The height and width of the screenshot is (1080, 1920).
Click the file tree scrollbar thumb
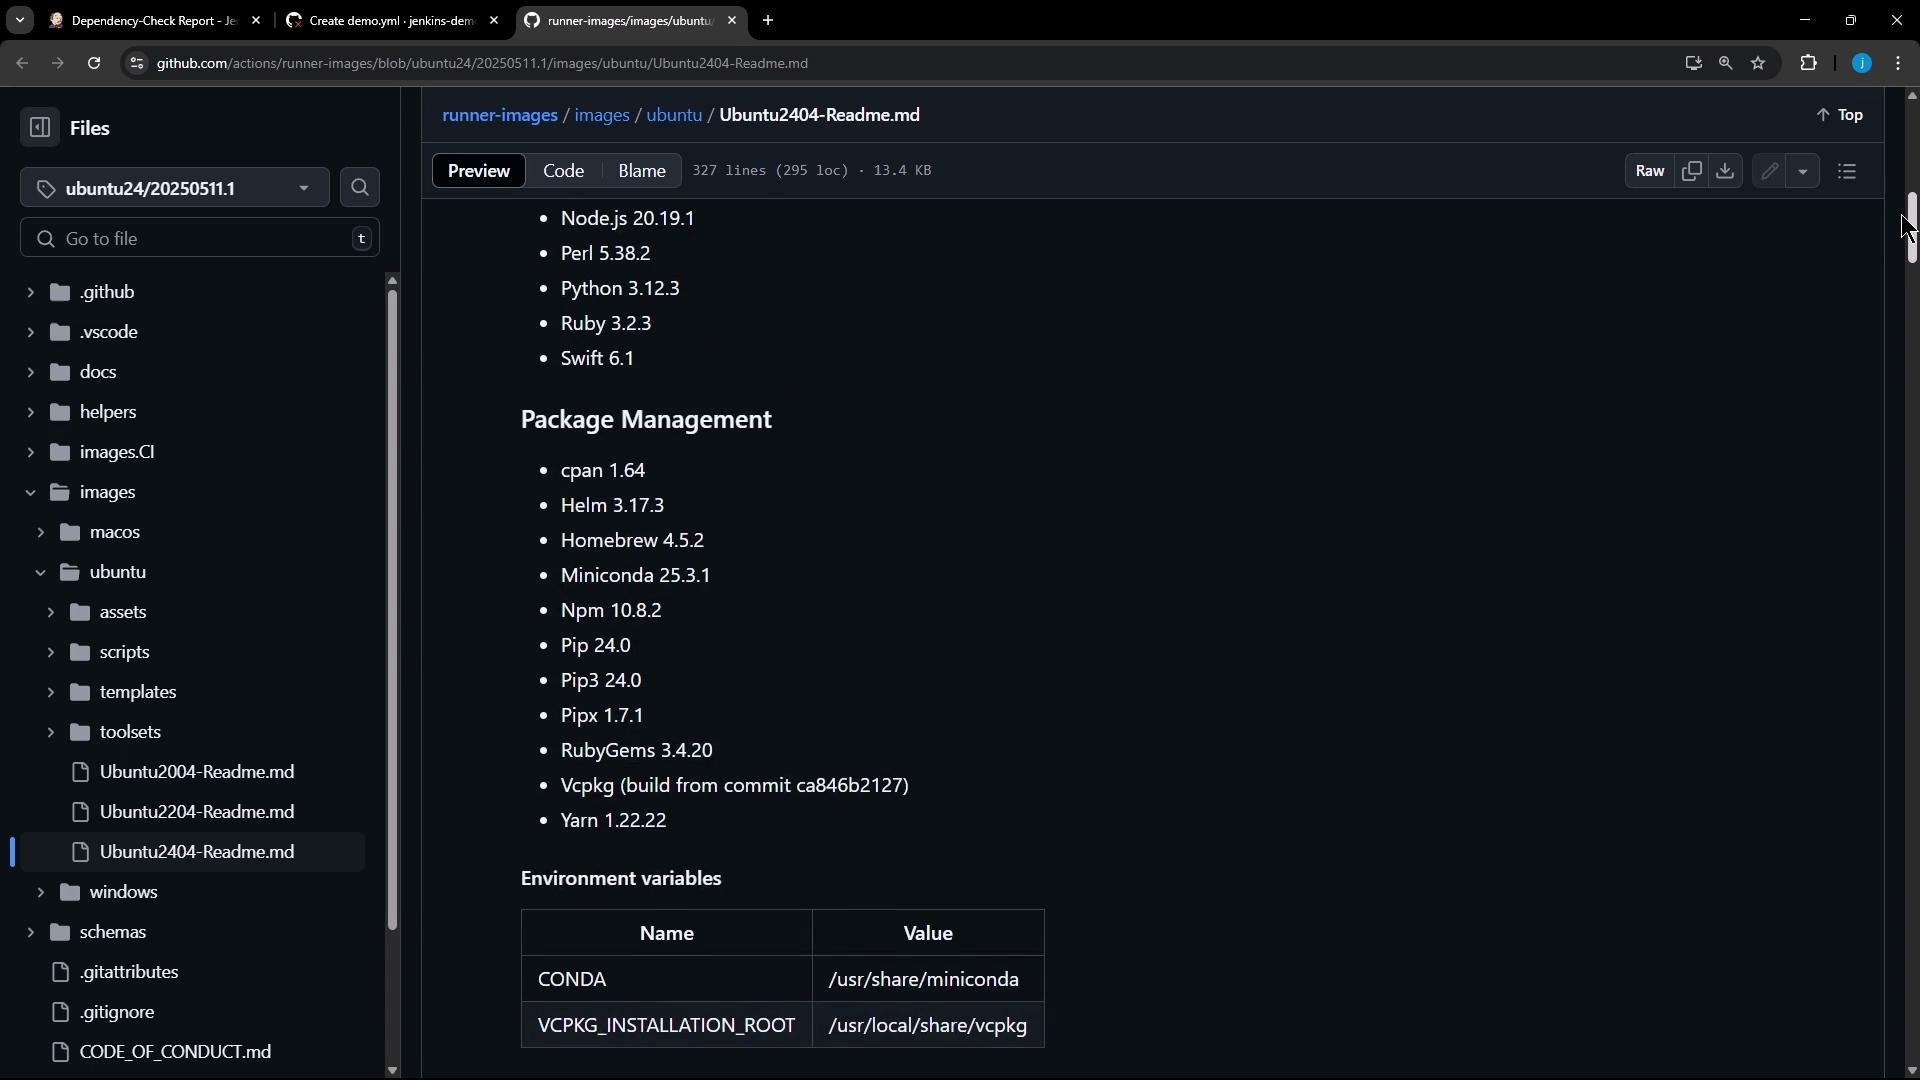pos(392,610)
